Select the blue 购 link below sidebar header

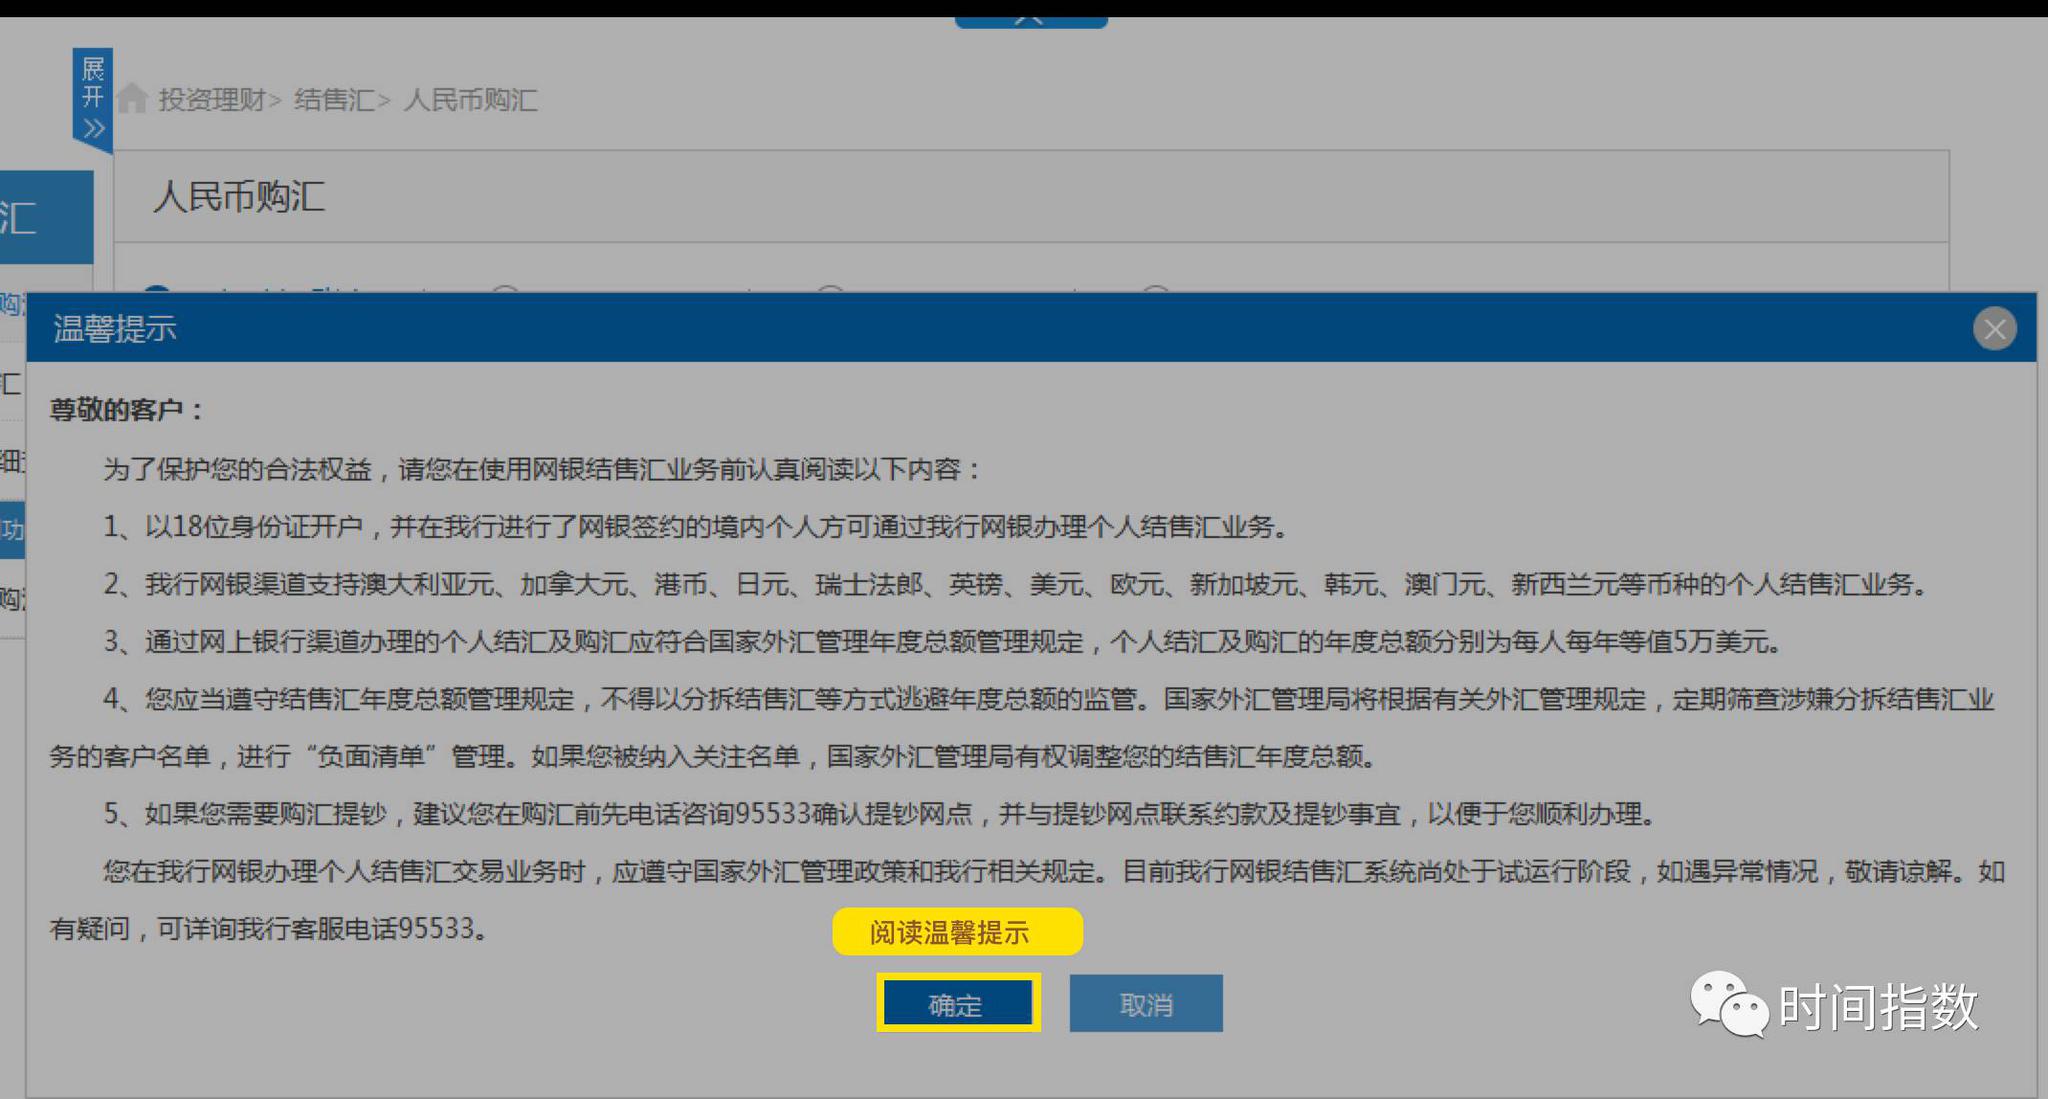point(10,304)
